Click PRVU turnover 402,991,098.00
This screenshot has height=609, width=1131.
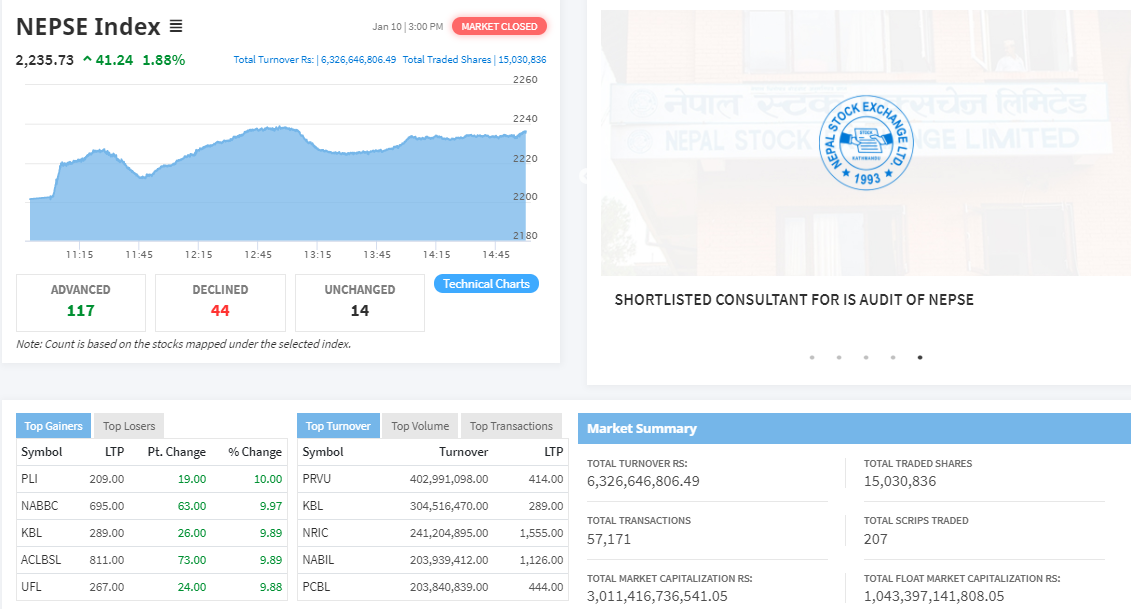[x=449, y=478]
